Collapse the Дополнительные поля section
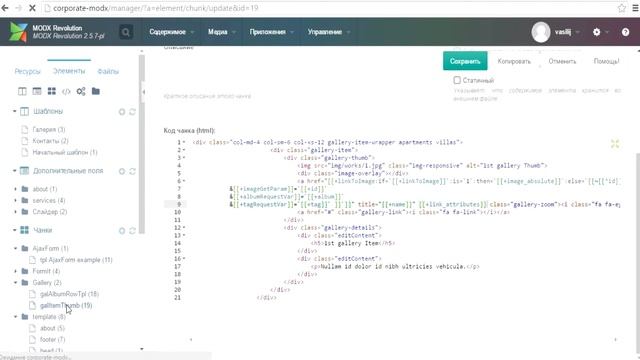 coord(15,171)
